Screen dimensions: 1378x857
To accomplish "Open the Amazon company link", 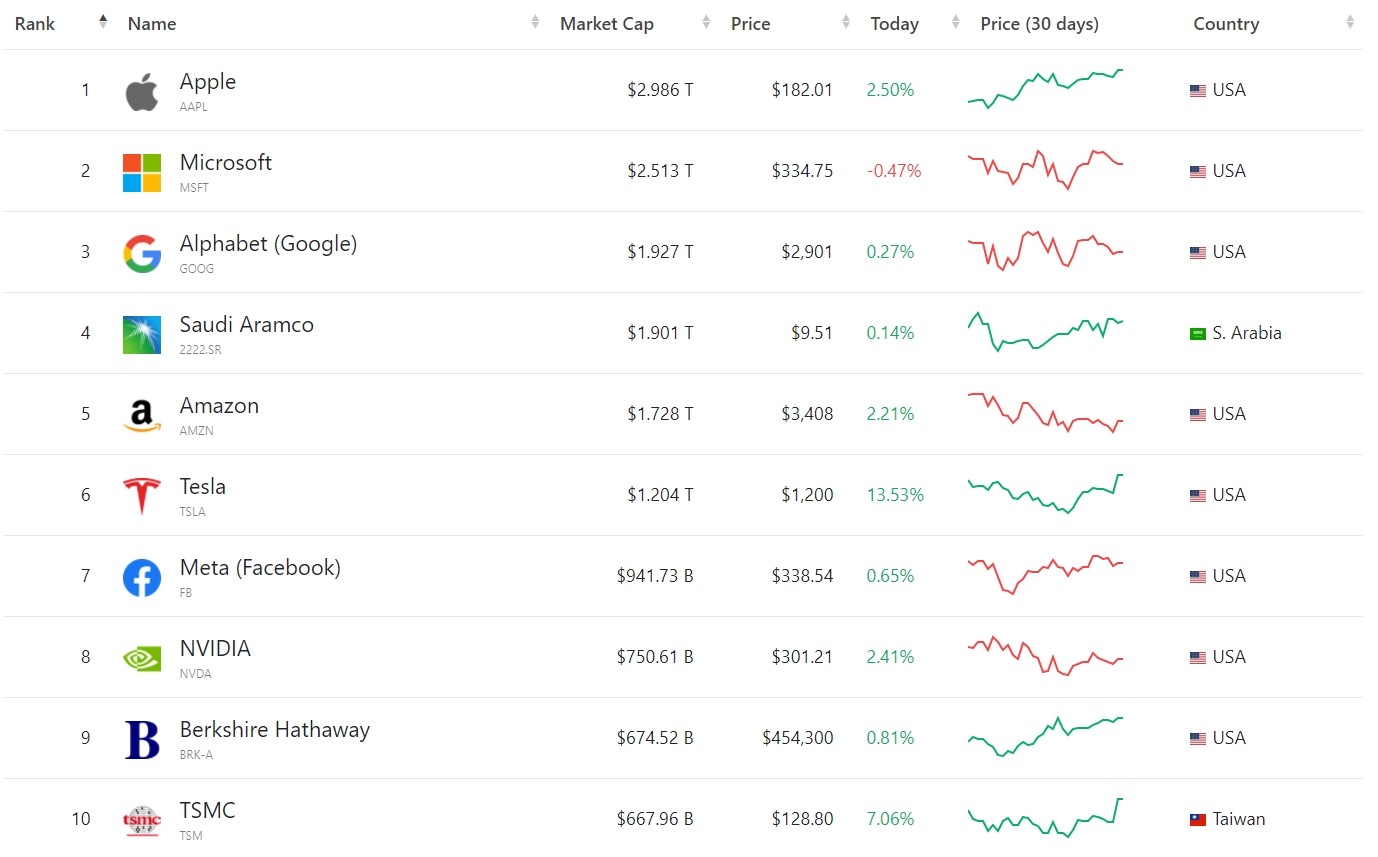I will coord(219,406).
